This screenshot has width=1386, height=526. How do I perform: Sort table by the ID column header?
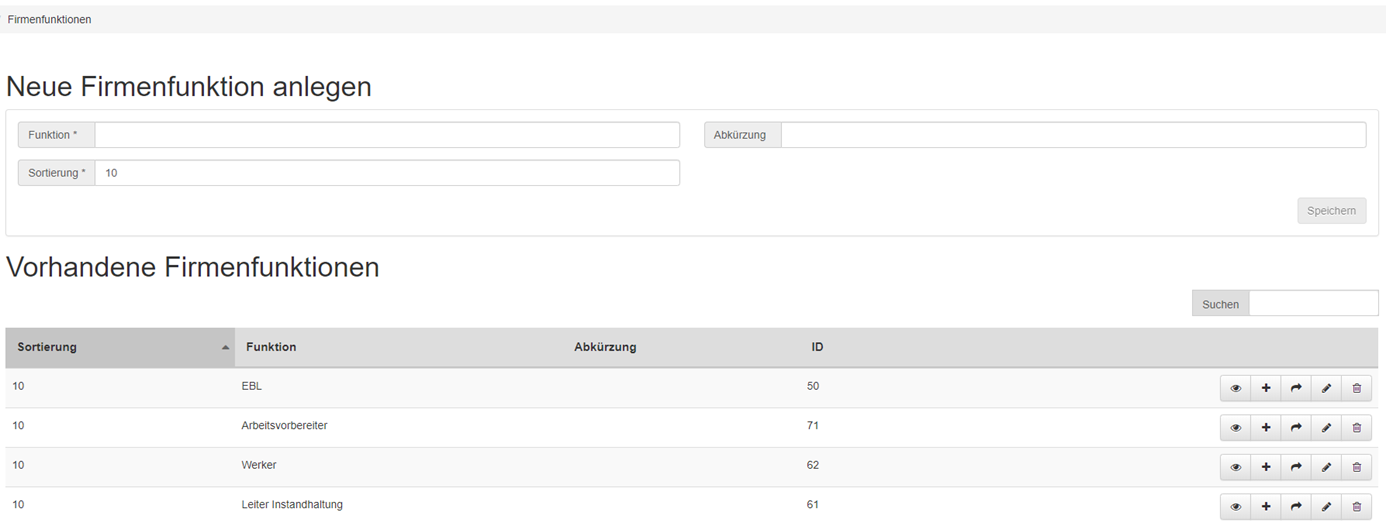pyautogui.click(x=817, y=347)
